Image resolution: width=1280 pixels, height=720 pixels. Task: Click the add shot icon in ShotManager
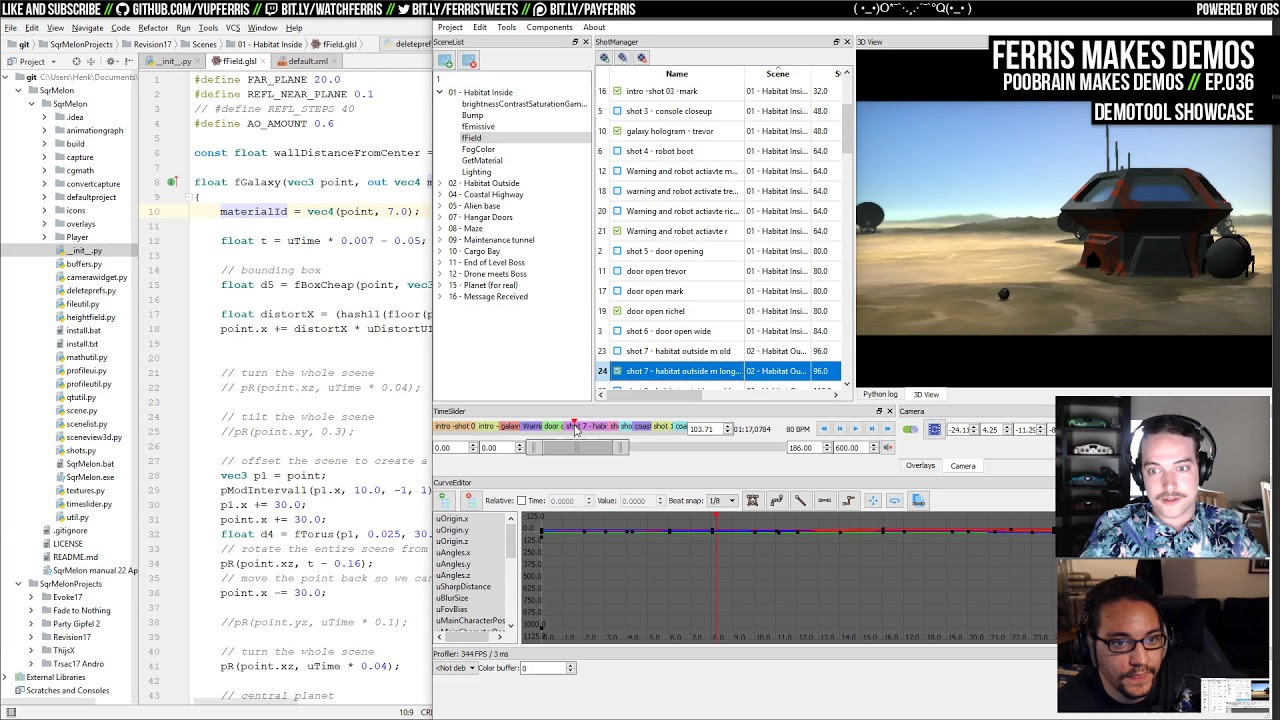[605, 57]
